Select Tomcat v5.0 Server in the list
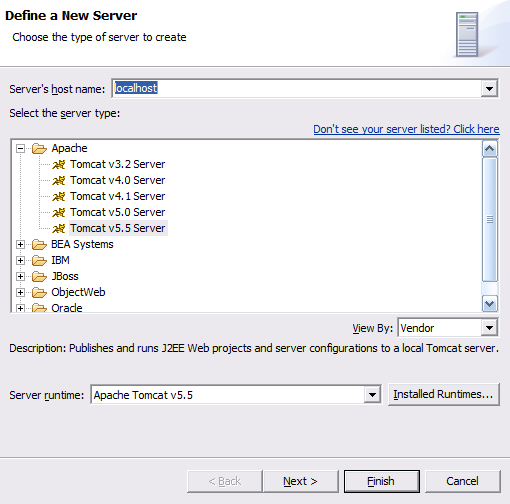The image size is (510, 504). point(117,212)
